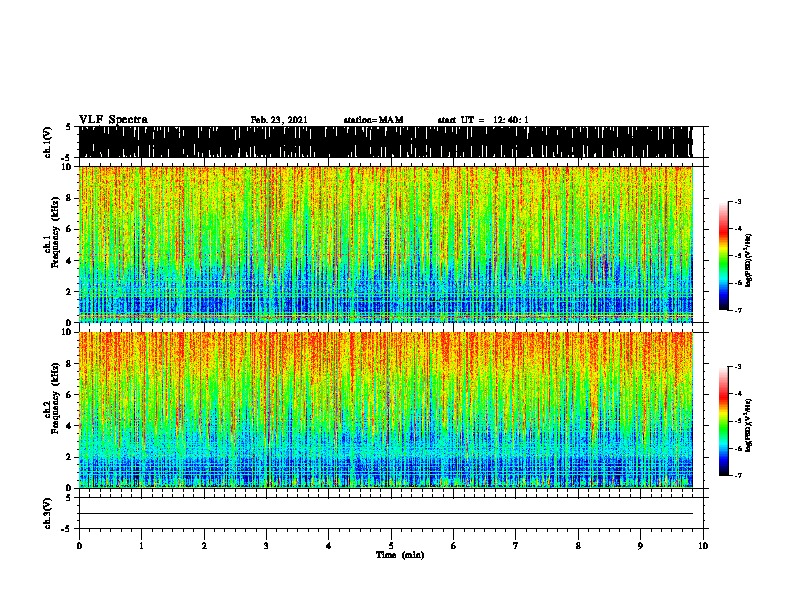The image size is (792, 612).
Task: Click time axis tick label "4"
Action: 328,546
